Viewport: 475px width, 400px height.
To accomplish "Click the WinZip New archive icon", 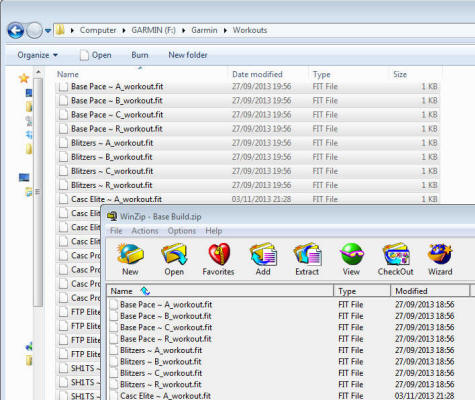I will [130, 254].
